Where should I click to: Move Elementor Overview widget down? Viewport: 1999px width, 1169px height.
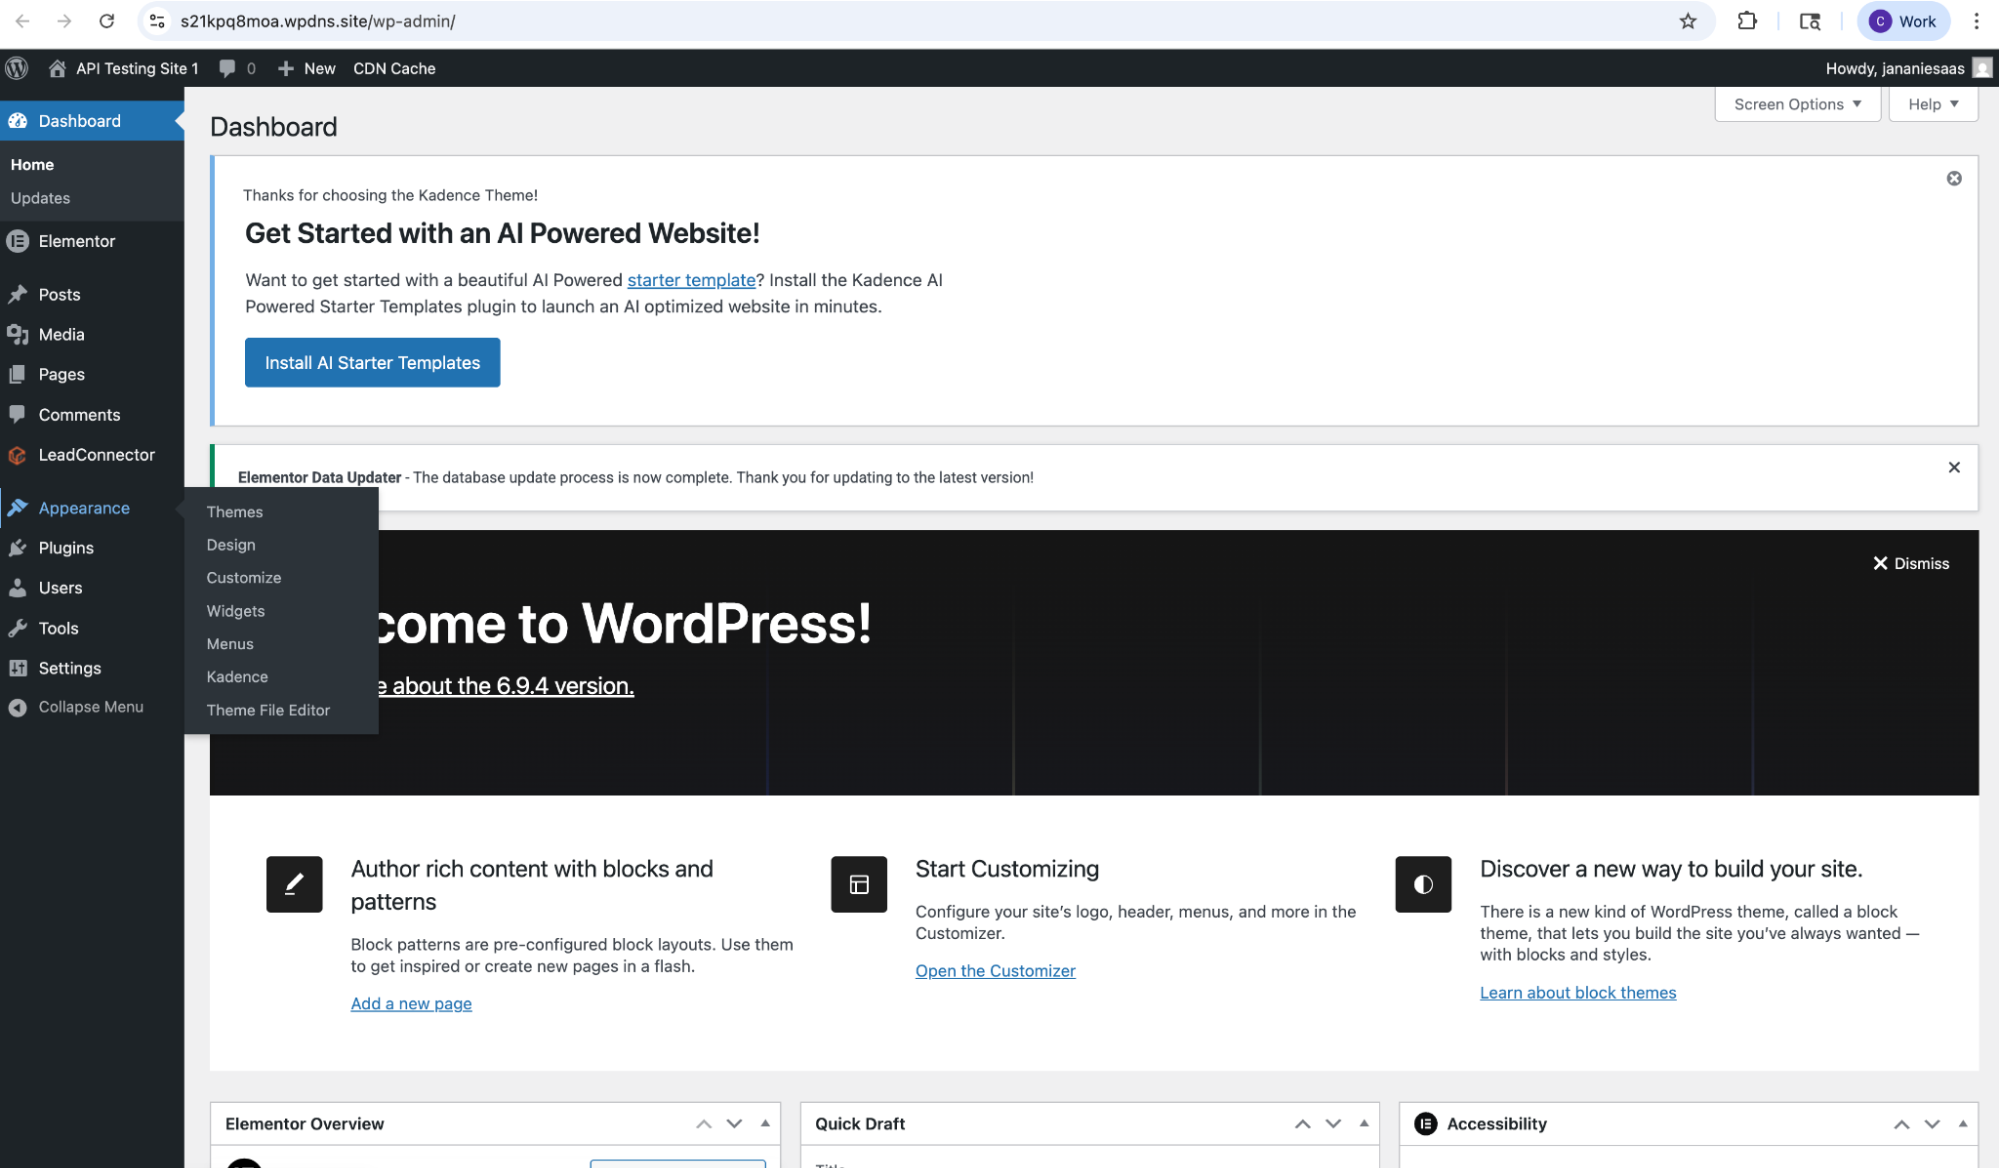coord(734,1124)
